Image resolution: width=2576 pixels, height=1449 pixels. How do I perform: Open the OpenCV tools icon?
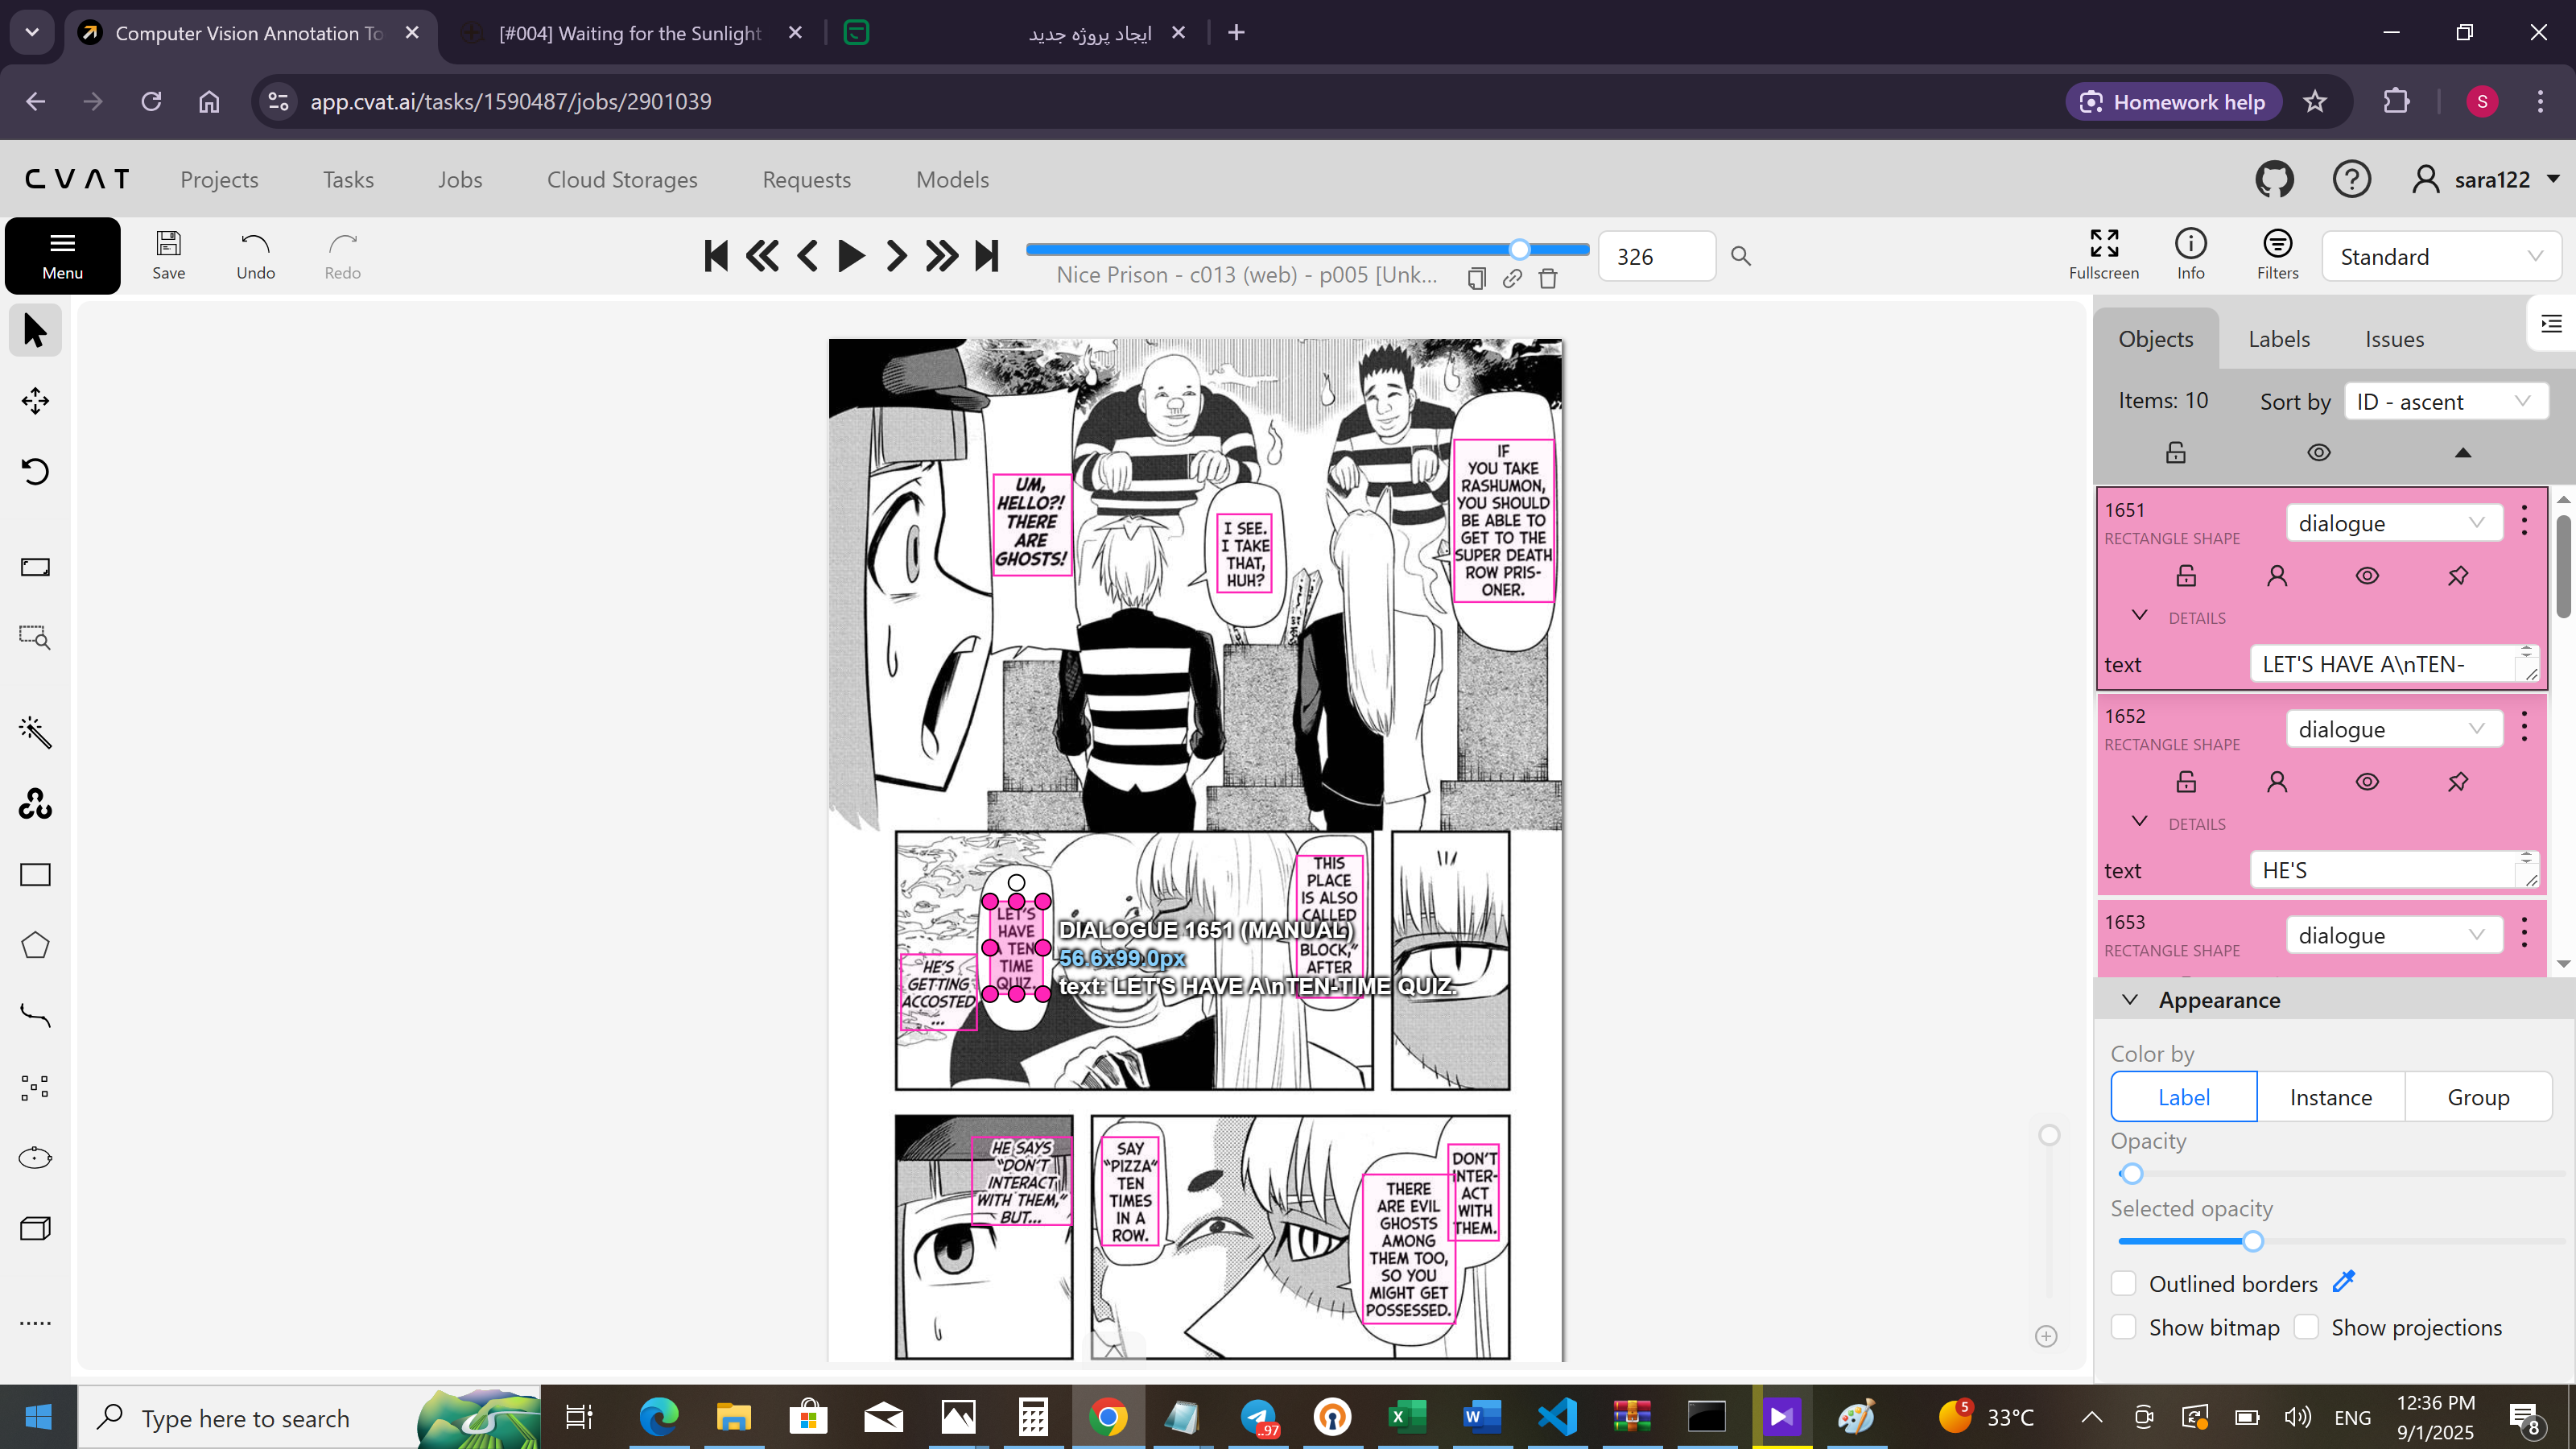[x=35, y=804]
